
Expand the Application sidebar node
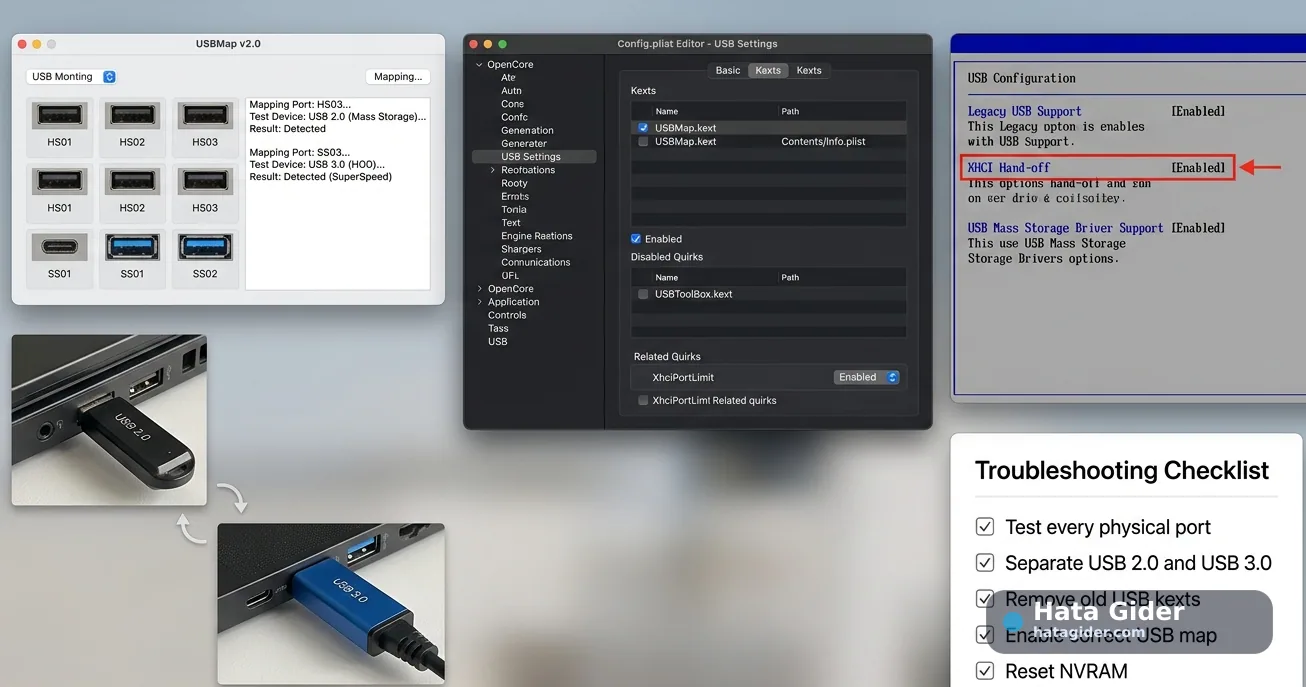pos(479,302)
